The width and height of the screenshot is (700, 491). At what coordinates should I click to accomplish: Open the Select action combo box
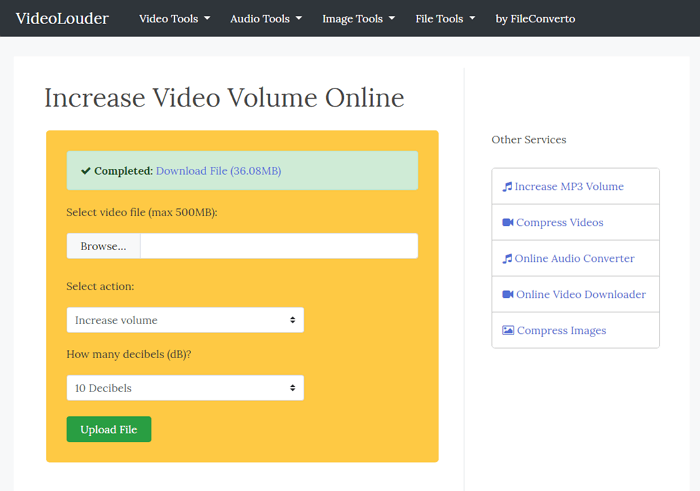(185, 320)
